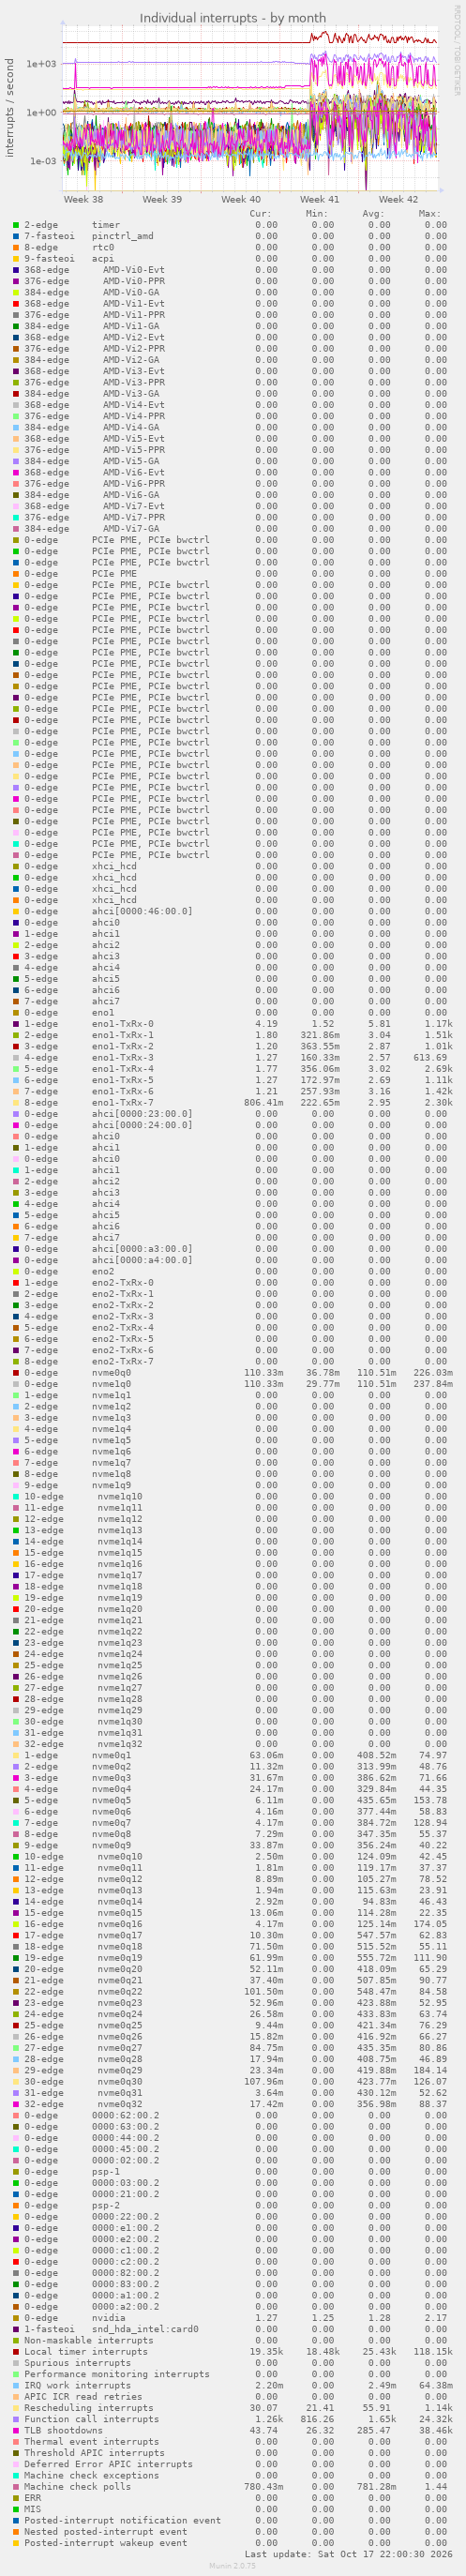Click the 'Munin 2.0.75' footer text
Screen dimensions: 466x2576
233,2566
